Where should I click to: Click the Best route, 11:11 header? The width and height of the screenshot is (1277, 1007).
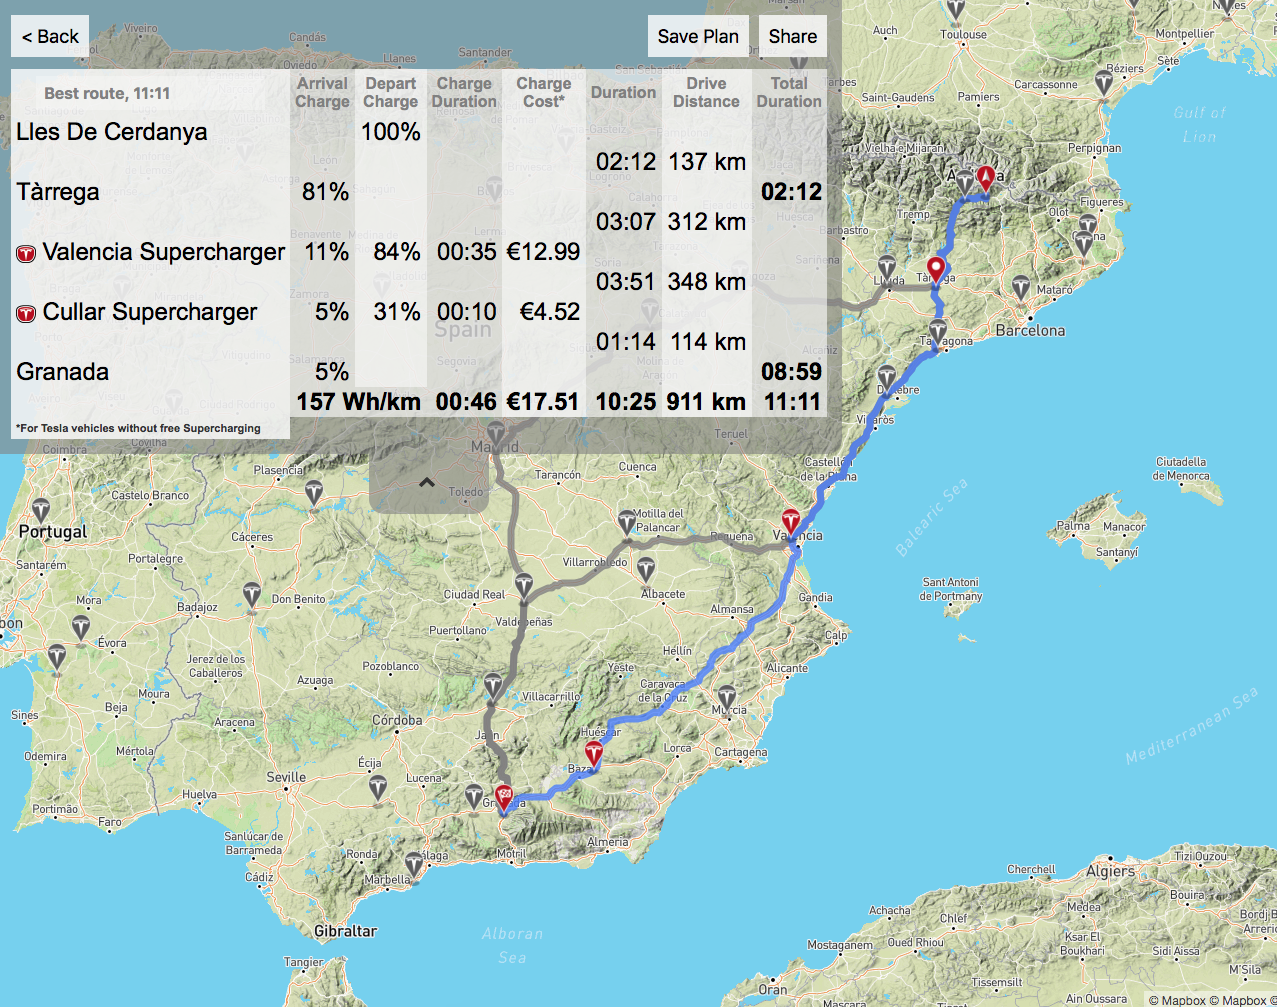point(107,94)
